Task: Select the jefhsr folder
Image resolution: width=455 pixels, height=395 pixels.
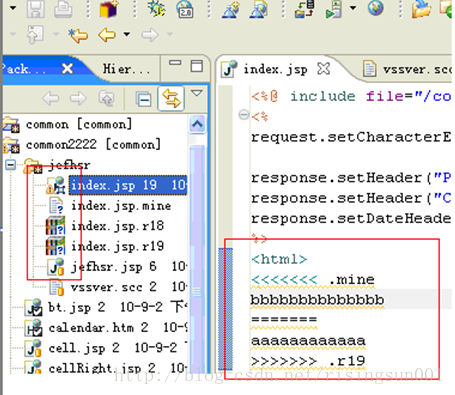Action: [69, 165]
